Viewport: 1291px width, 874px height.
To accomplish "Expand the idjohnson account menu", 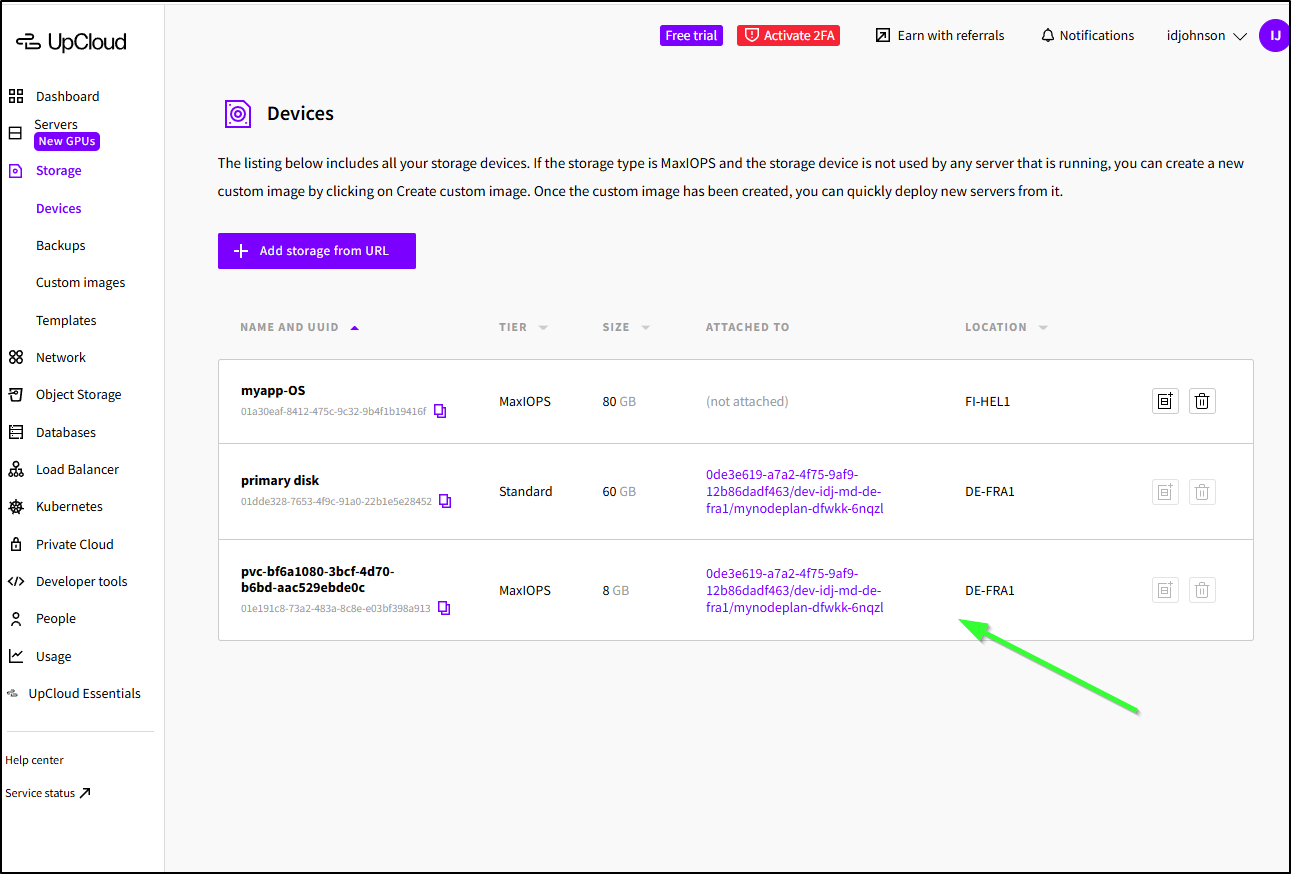I will (1207, 35).
